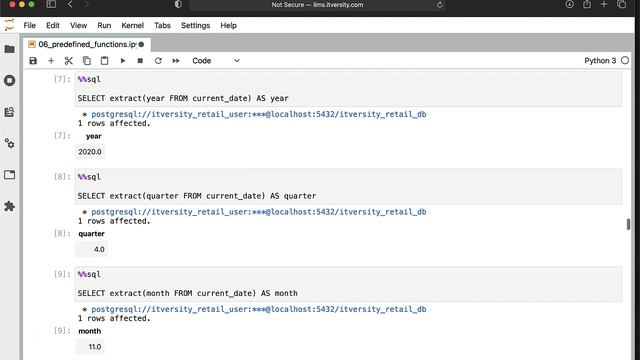Restart kernel and run all cells icon
The height and width of the screenshot is (360, 640).
(x=176, y=61)
